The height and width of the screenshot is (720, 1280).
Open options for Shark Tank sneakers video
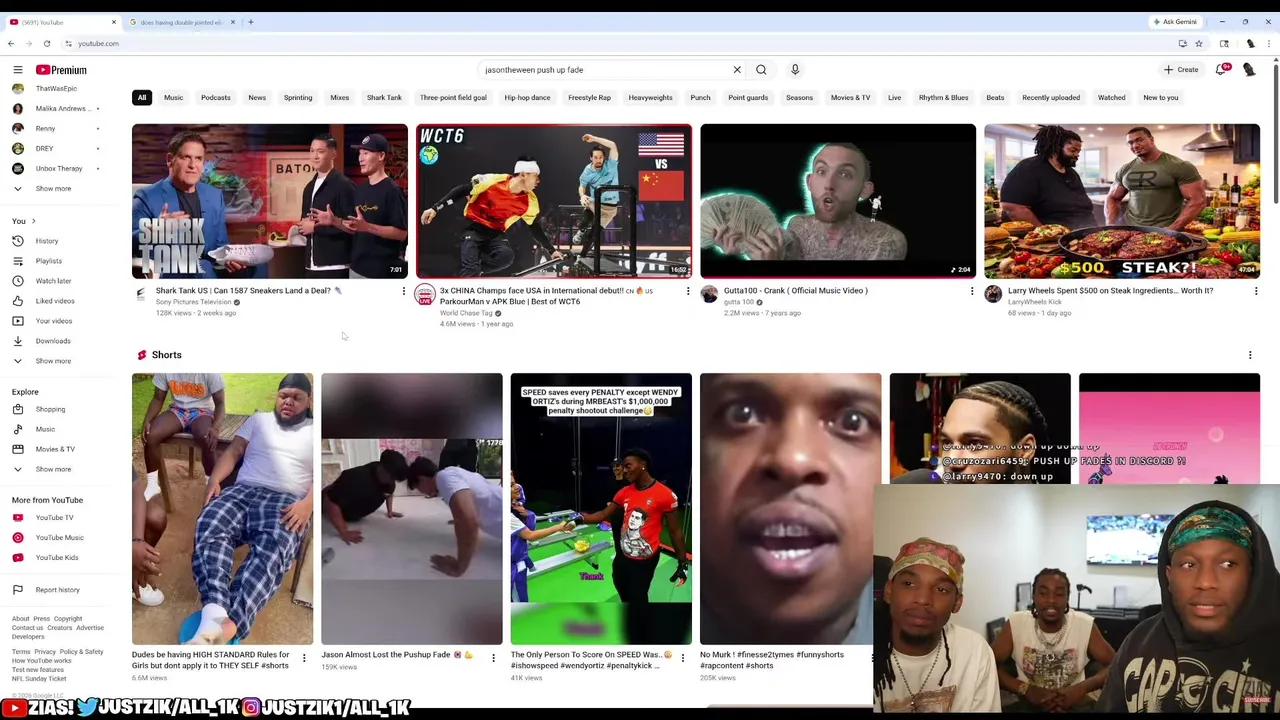[x=404, y=291]
